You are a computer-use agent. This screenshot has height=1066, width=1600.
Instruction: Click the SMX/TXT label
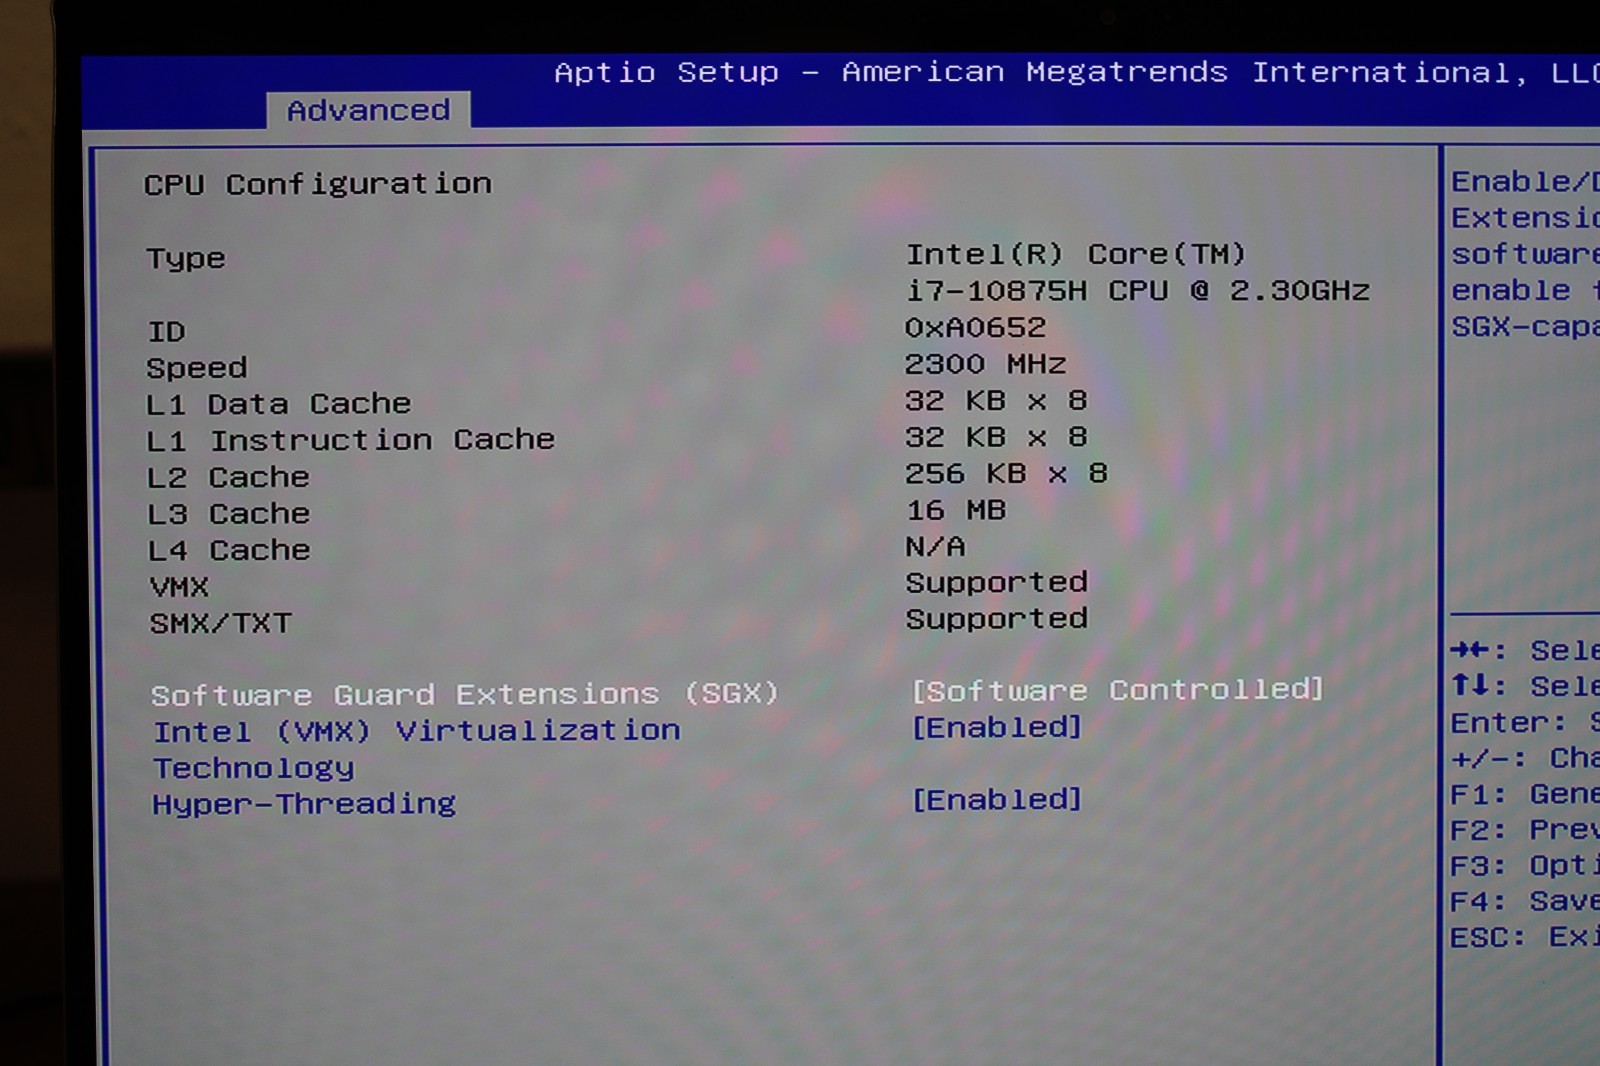coord(220,624)
